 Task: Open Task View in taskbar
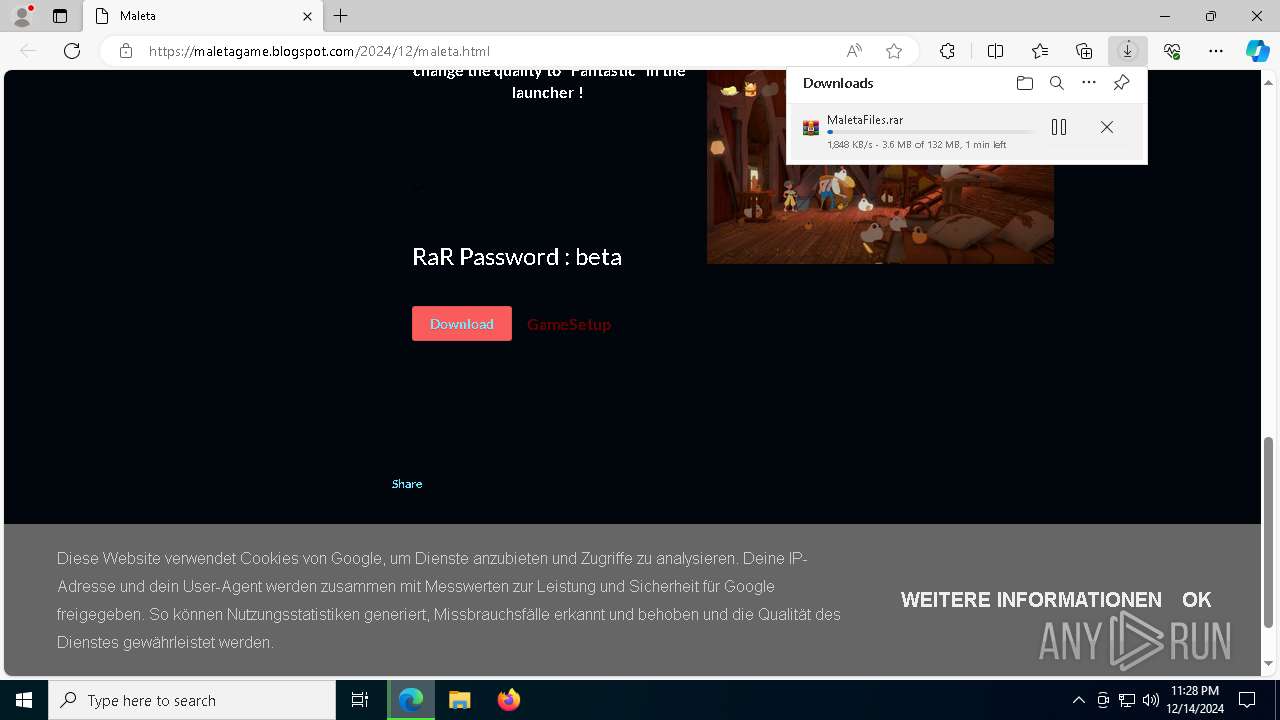pos(360,700)
